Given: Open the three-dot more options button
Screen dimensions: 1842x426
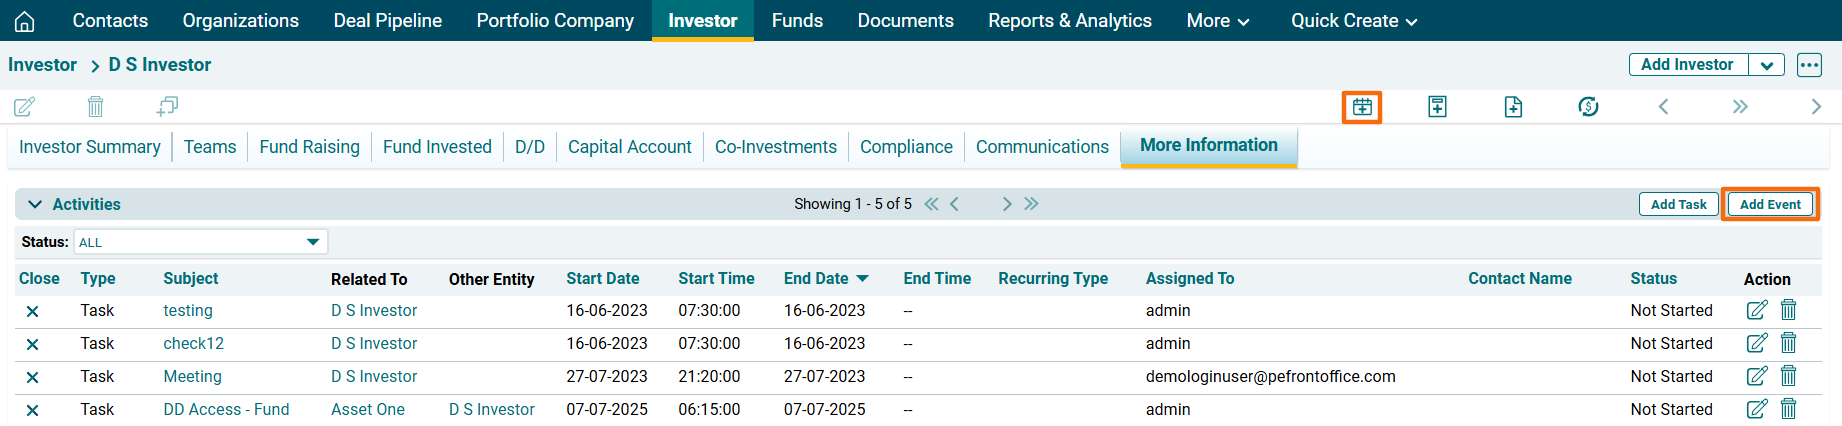Looking at the screenshot, I should 1809,65.
